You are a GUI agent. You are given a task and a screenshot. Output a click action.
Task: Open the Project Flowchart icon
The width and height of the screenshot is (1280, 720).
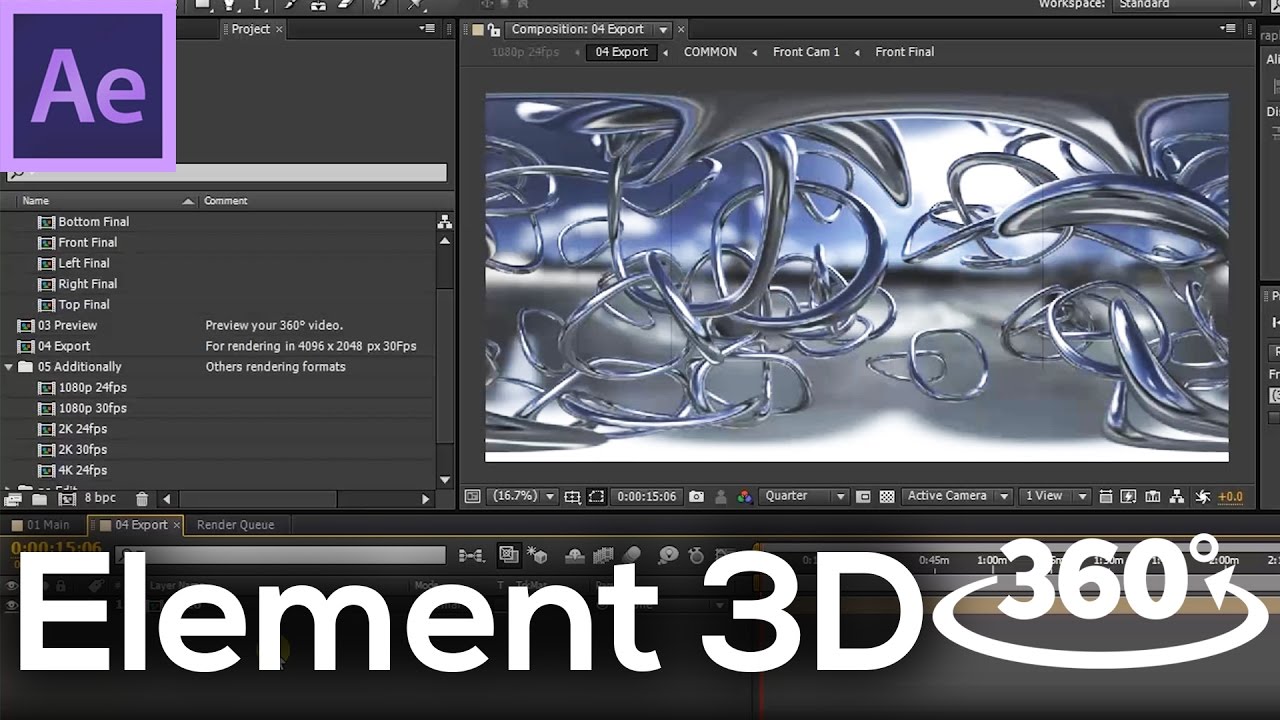[445, 222]
